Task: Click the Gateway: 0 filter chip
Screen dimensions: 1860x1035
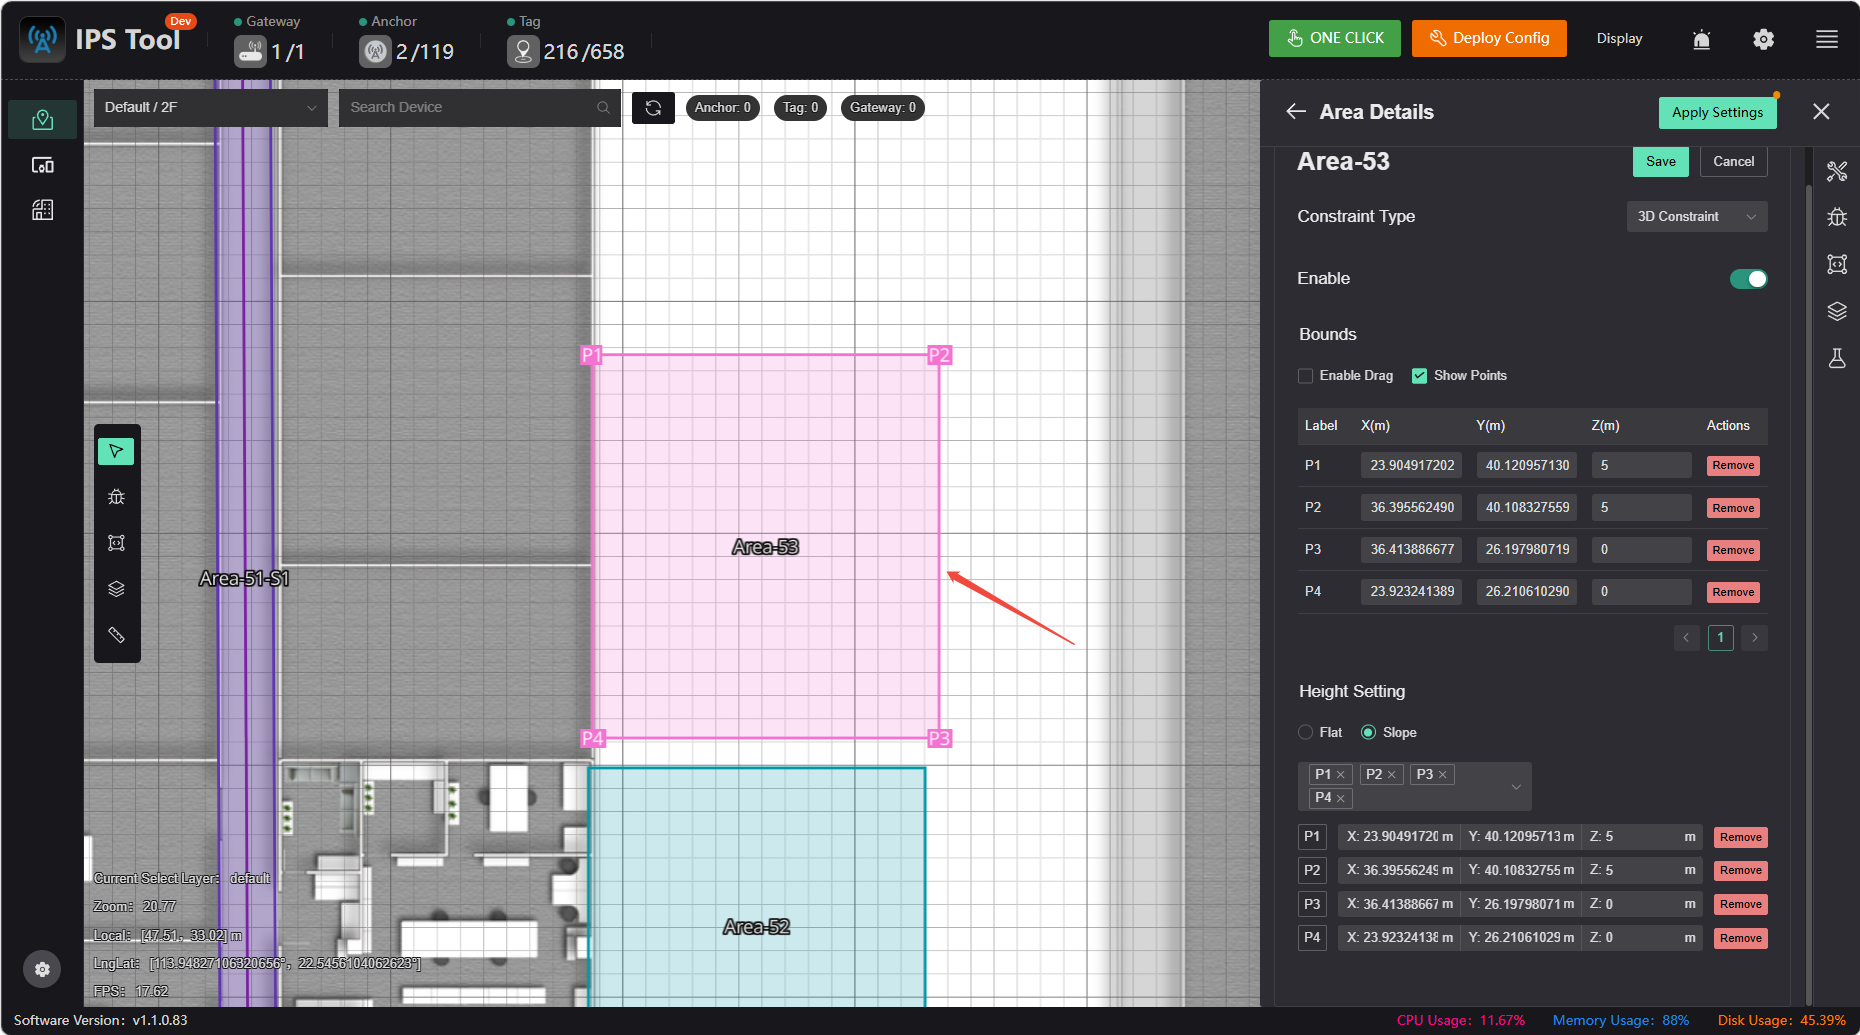Action: click(882, 108)
